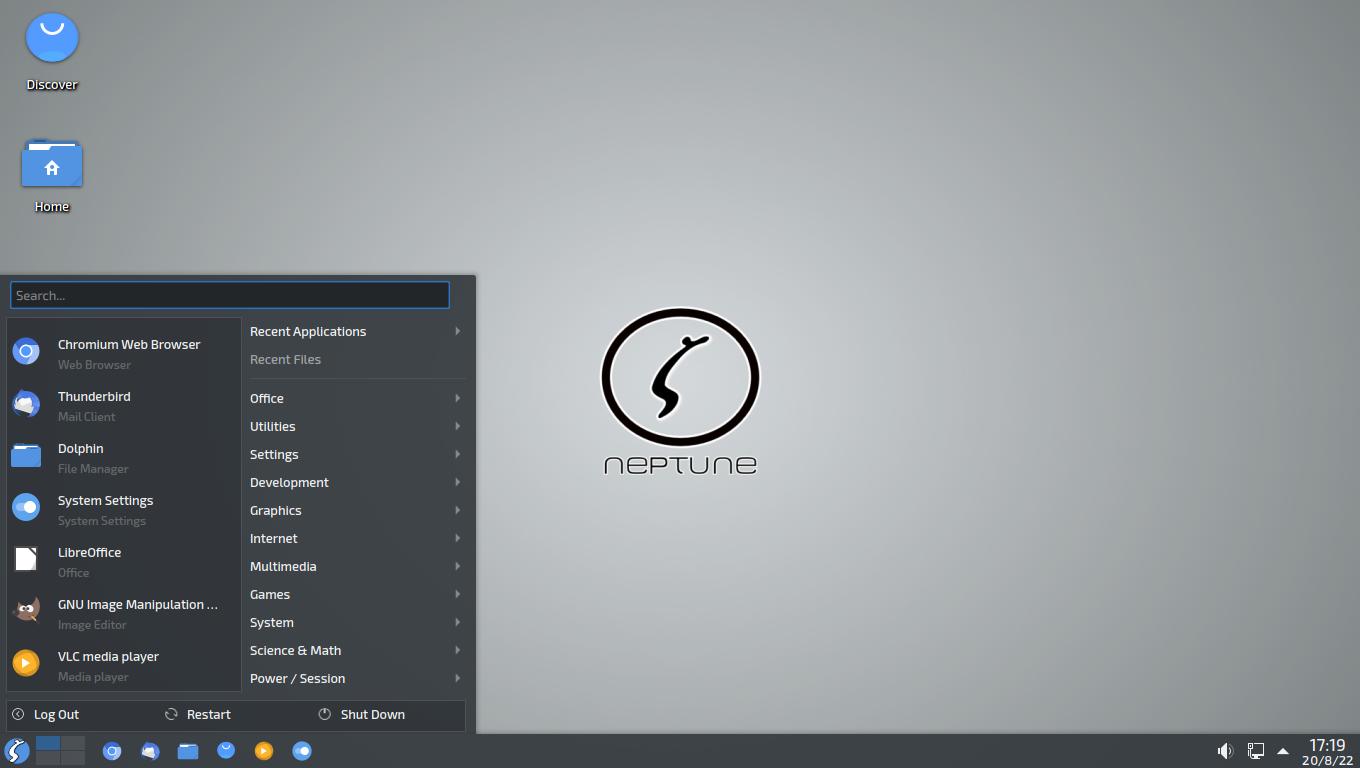Open Dolphin file manager from the taskbar
Viewport: 1360px width, 768px height.
(188, 750)
